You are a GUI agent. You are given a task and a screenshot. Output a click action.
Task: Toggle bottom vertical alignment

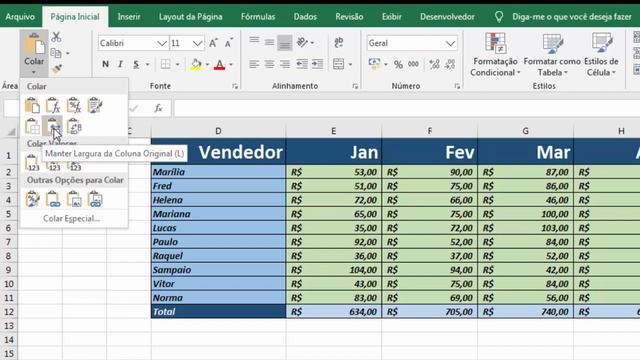(x=285, y=42)
